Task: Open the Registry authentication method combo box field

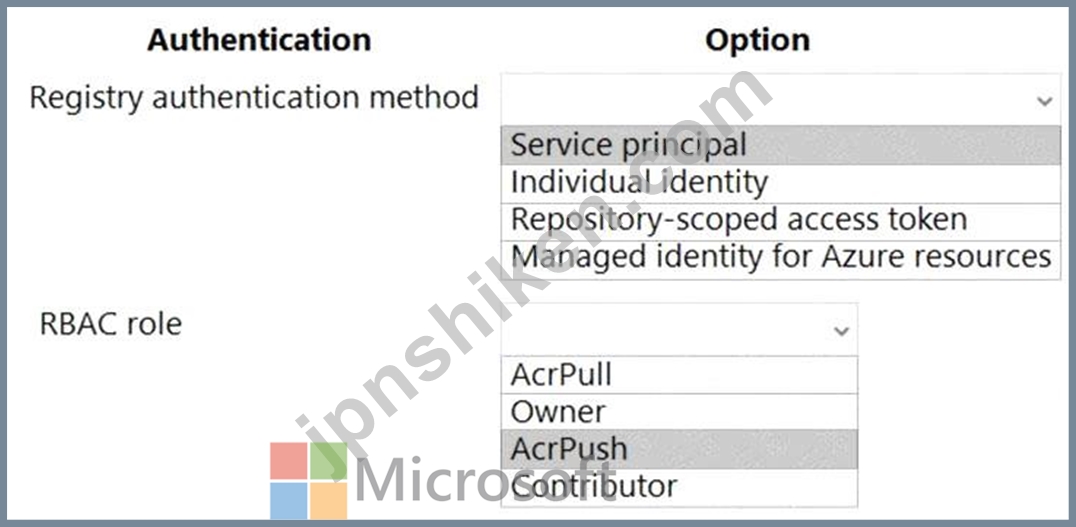Action: click(x=781, y=99)
